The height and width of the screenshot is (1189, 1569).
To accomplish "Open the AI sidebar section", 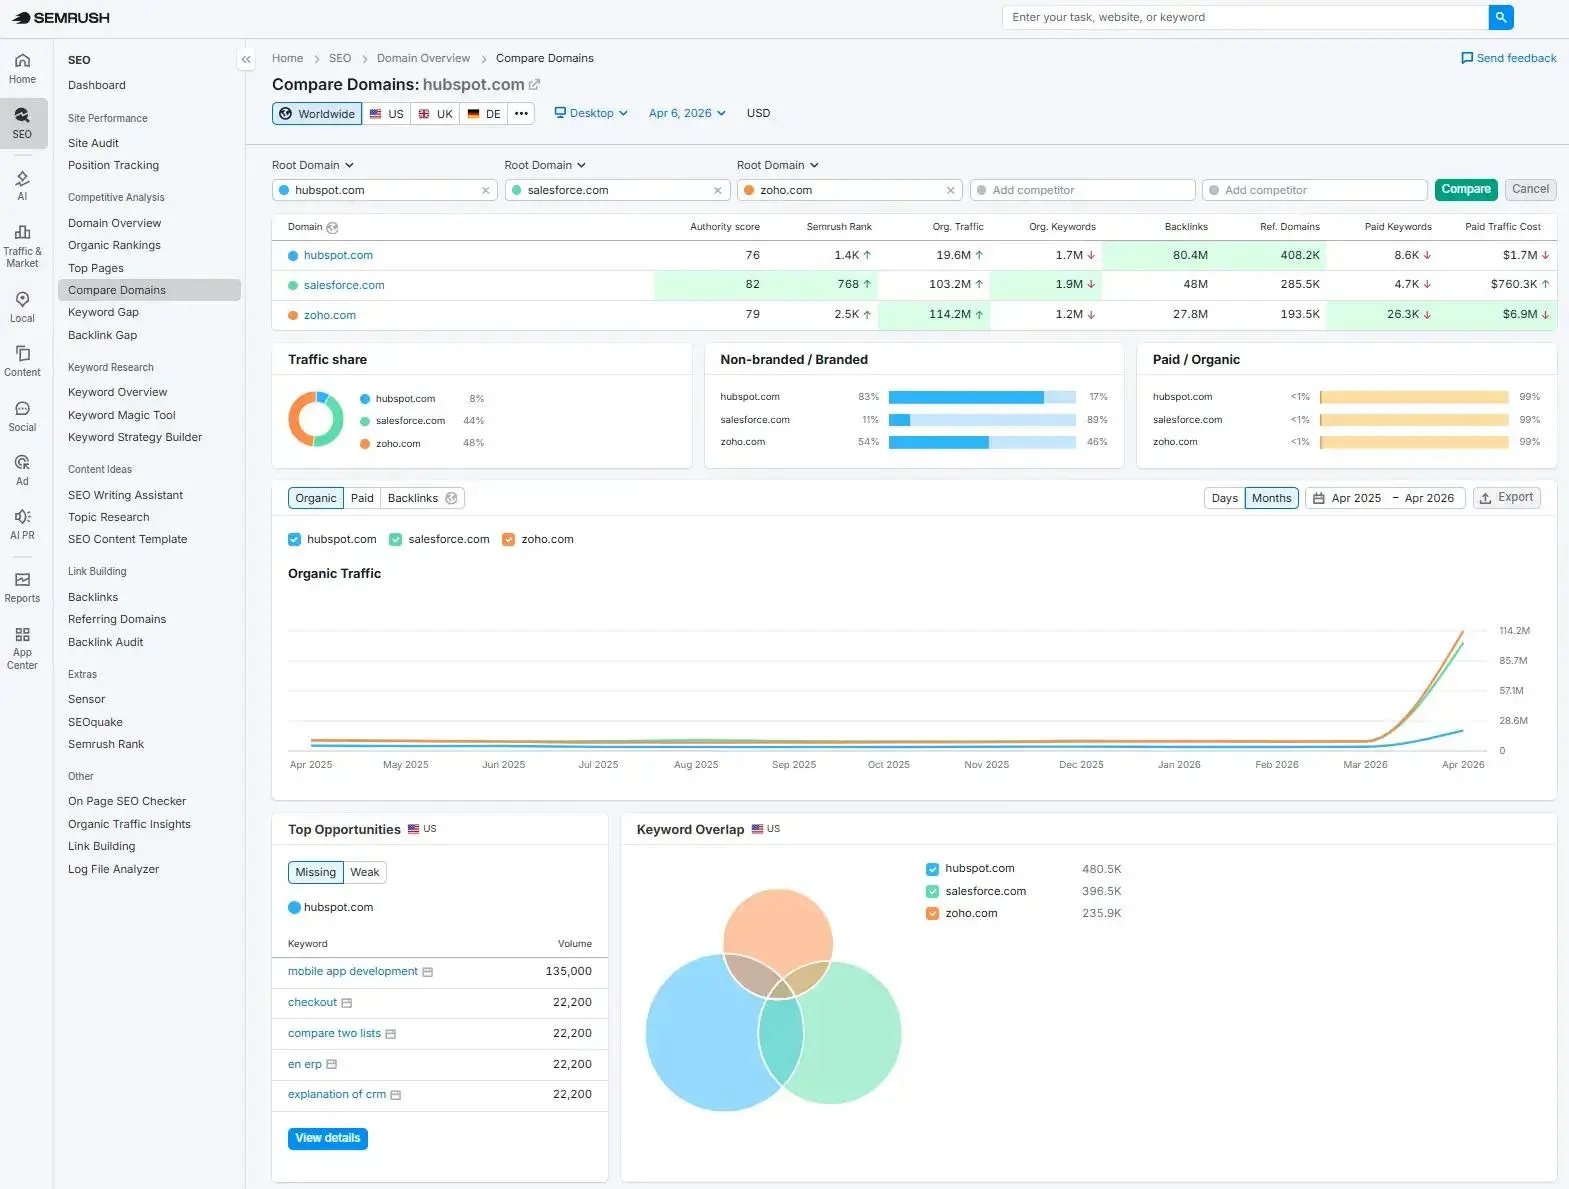I will 22,185.
